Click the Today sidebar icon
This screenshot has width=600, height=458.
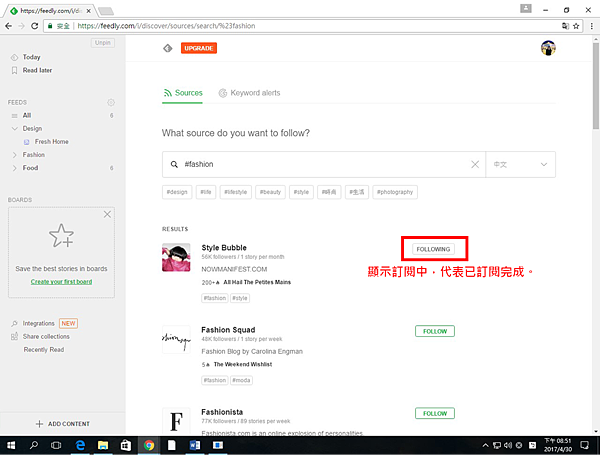coord(15,57)
